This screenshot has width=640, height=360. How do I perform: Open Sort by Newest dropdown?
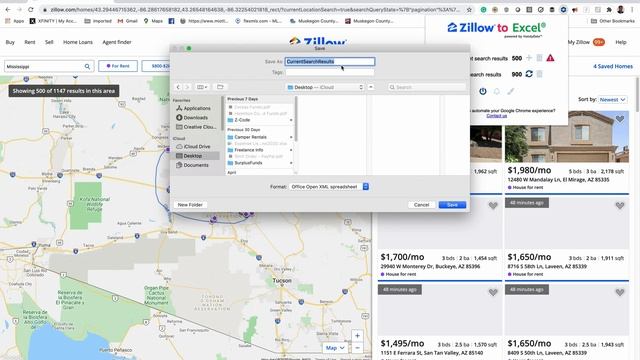613,100
